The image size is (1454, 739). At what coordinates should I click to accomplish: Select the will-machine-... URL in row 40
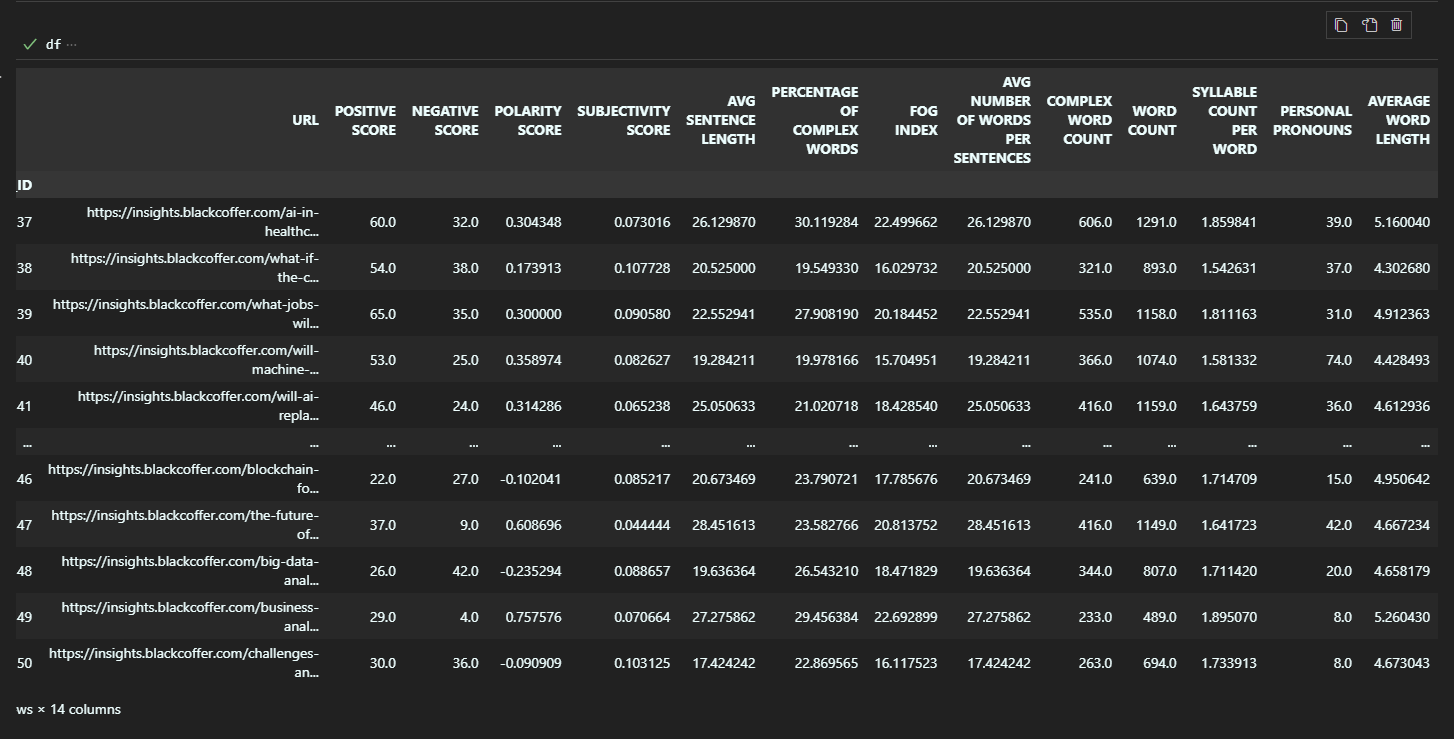(207, 360)
